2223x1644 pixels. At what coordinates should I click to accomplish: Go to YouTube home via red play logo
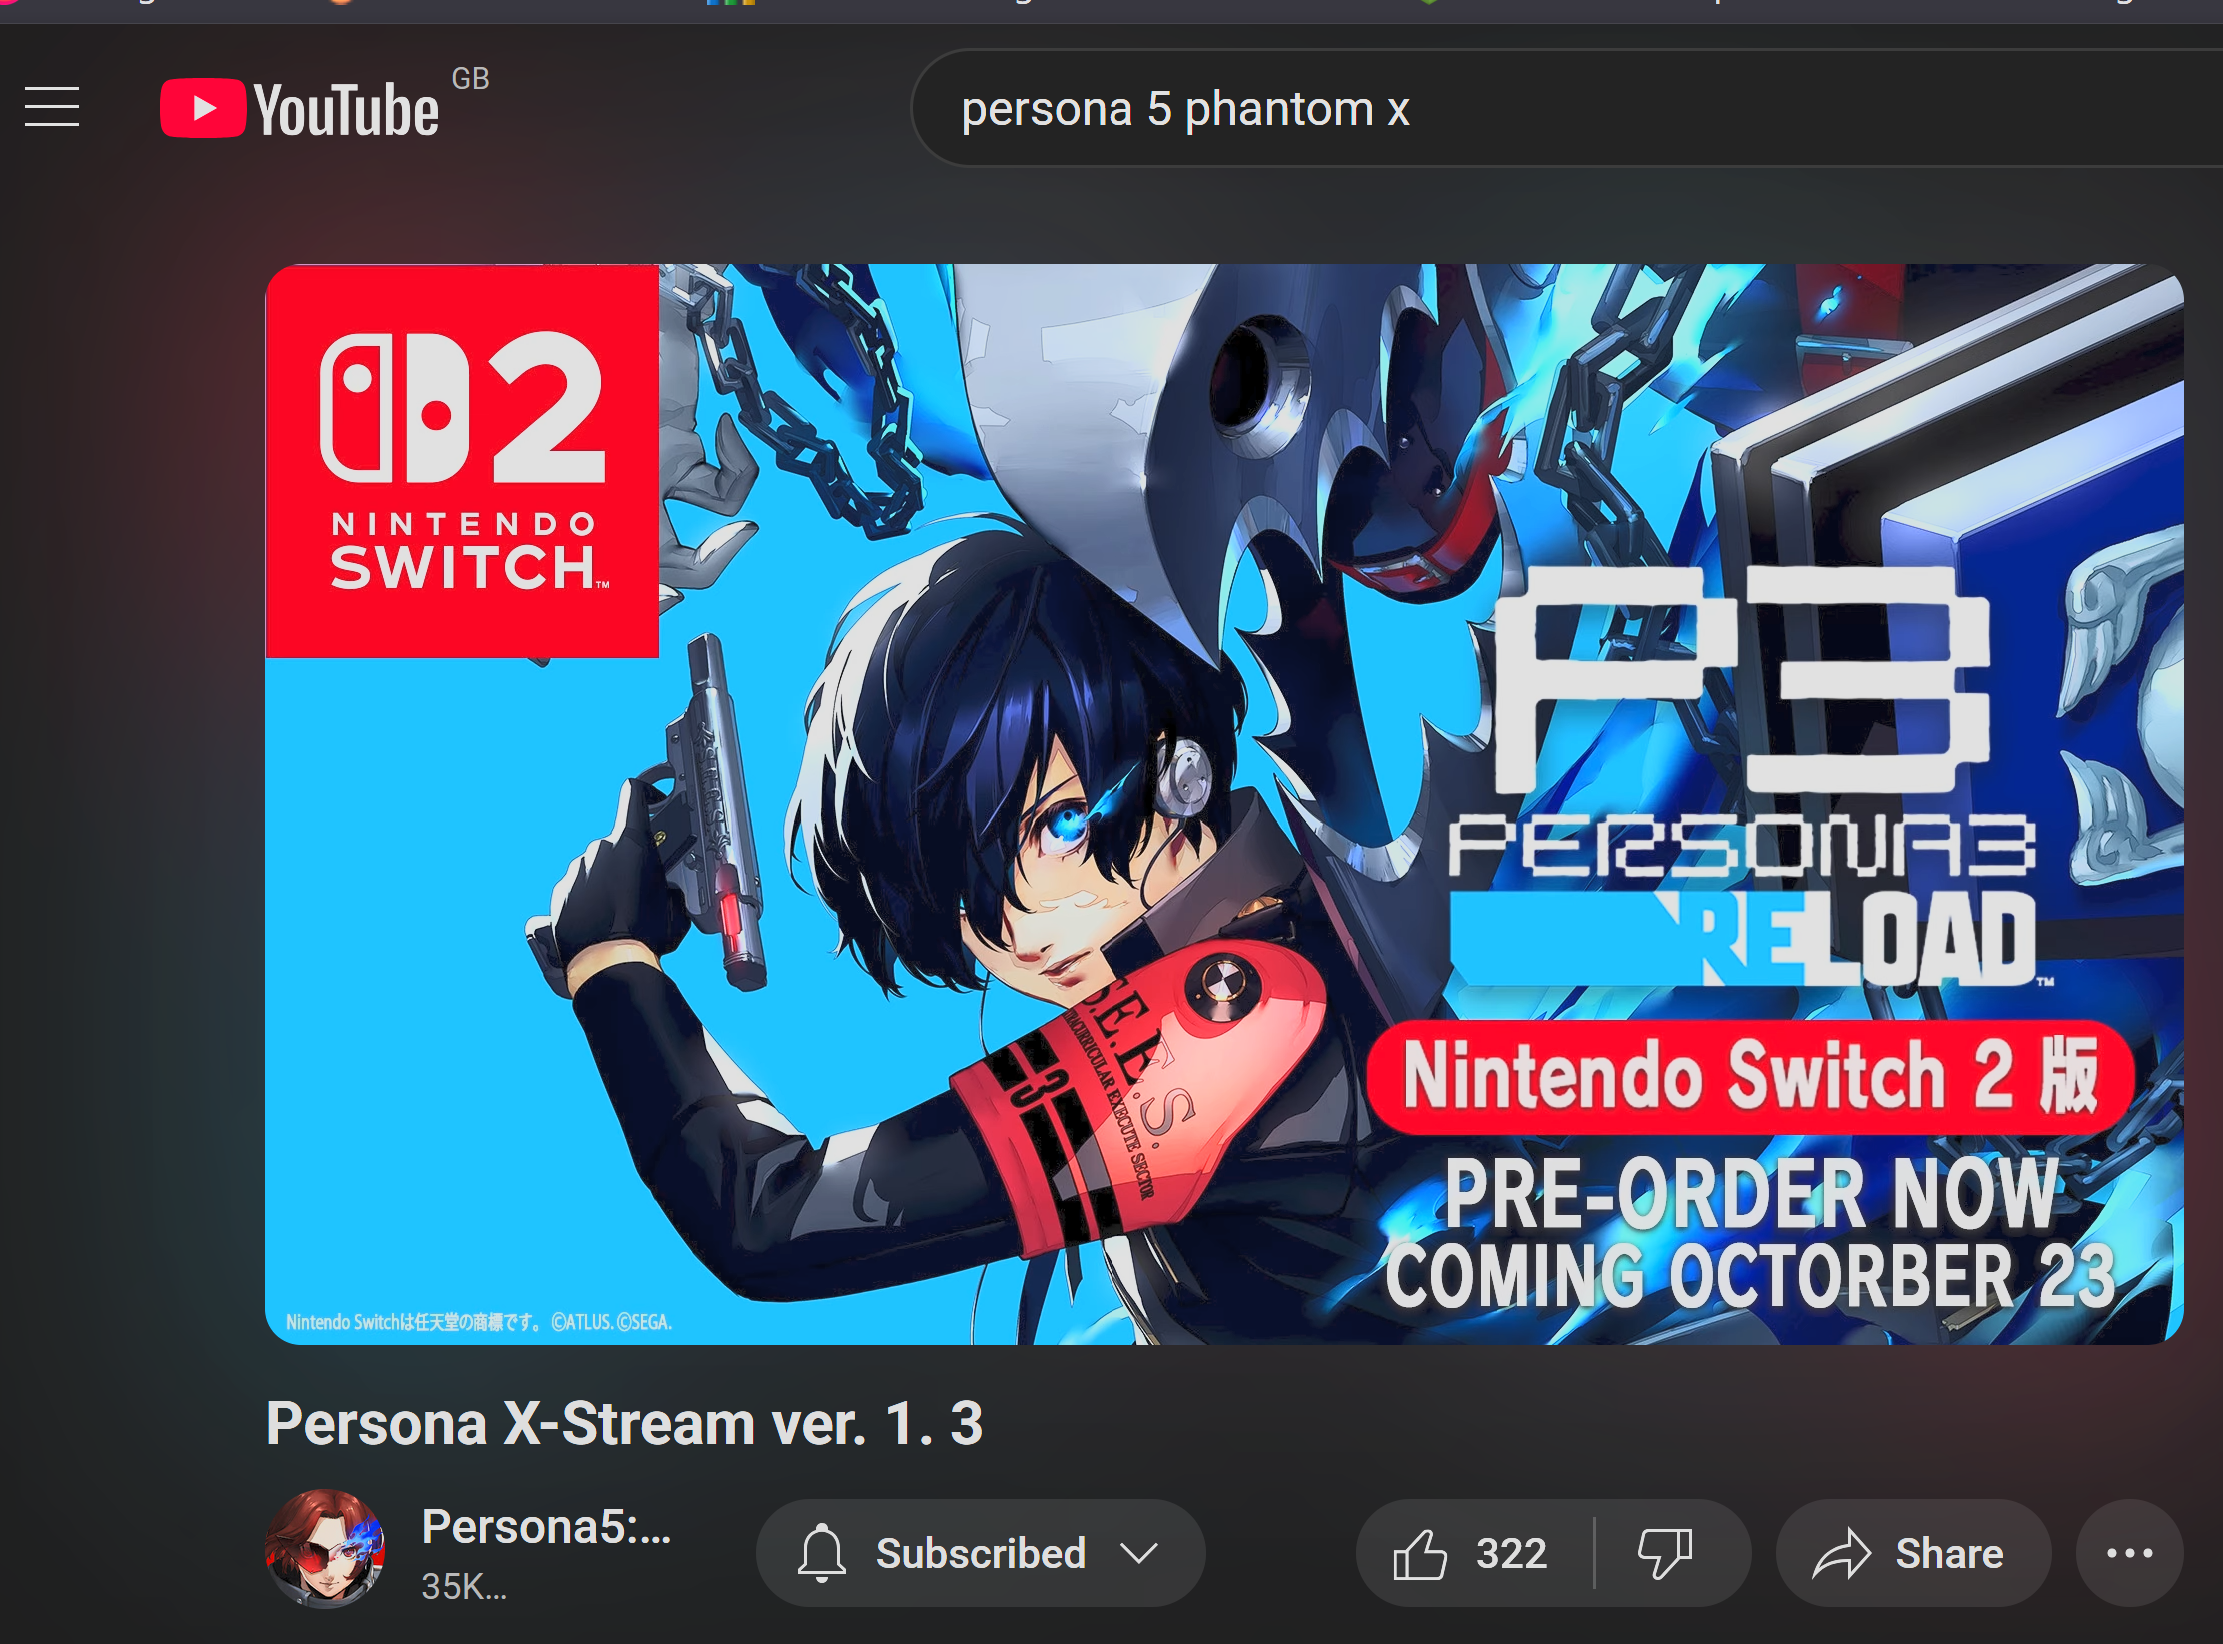(203, 108)
